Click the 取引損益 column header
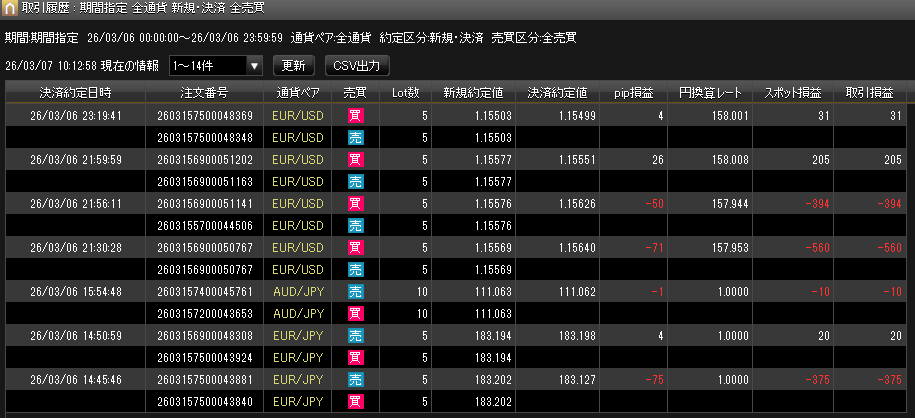915x418 pixels. [x=869, y=92]
